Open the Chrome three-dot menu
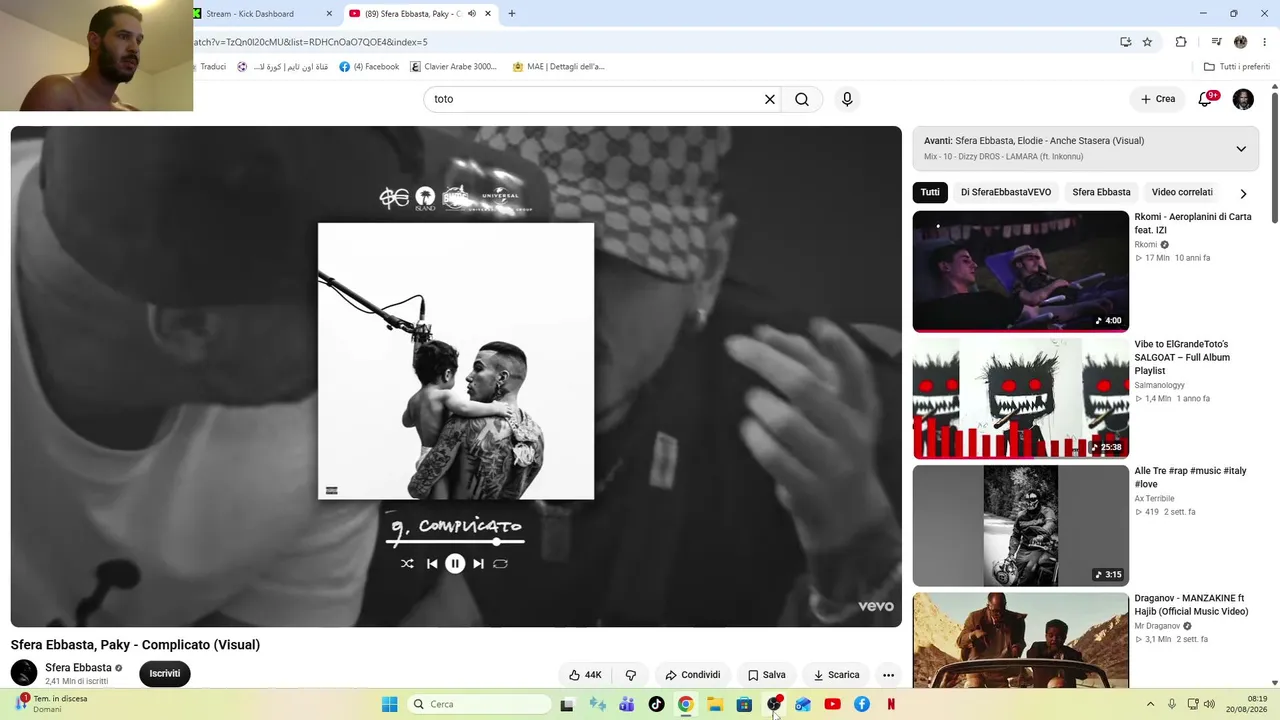Viewport: 1280px width, 720px height. point(1264,42)
